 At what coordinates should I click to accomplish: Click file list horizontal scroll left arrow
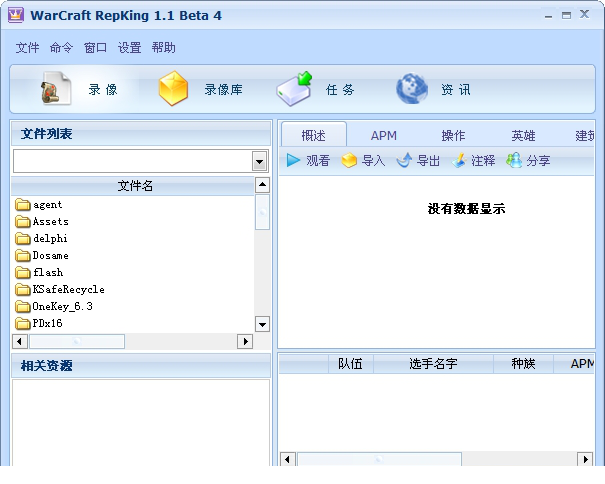[x=20, y=341]
